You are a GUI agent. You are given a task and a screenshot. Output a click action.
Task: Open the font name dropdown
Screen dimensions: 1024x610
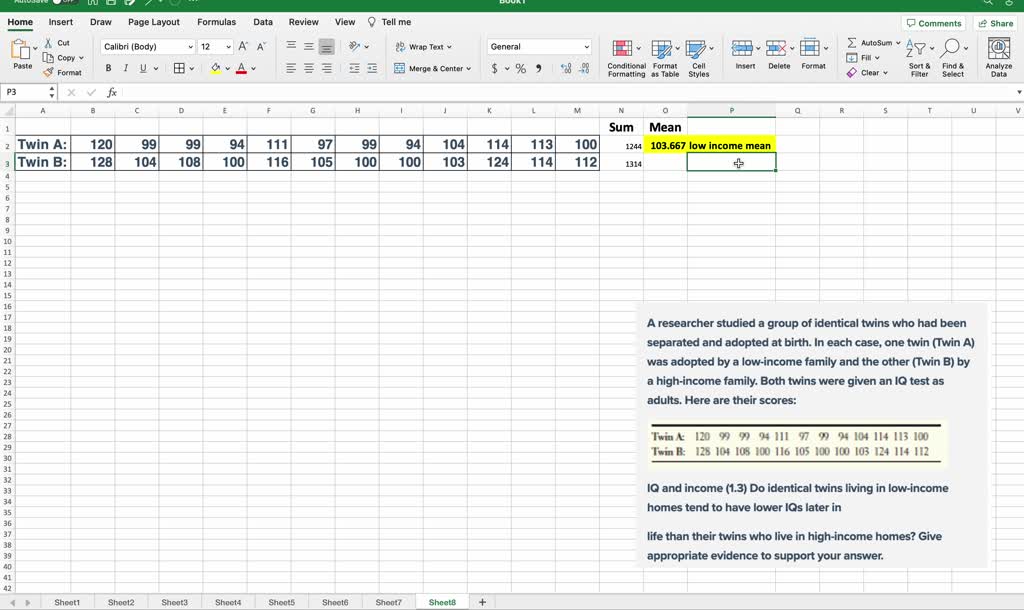click(190, 47)
